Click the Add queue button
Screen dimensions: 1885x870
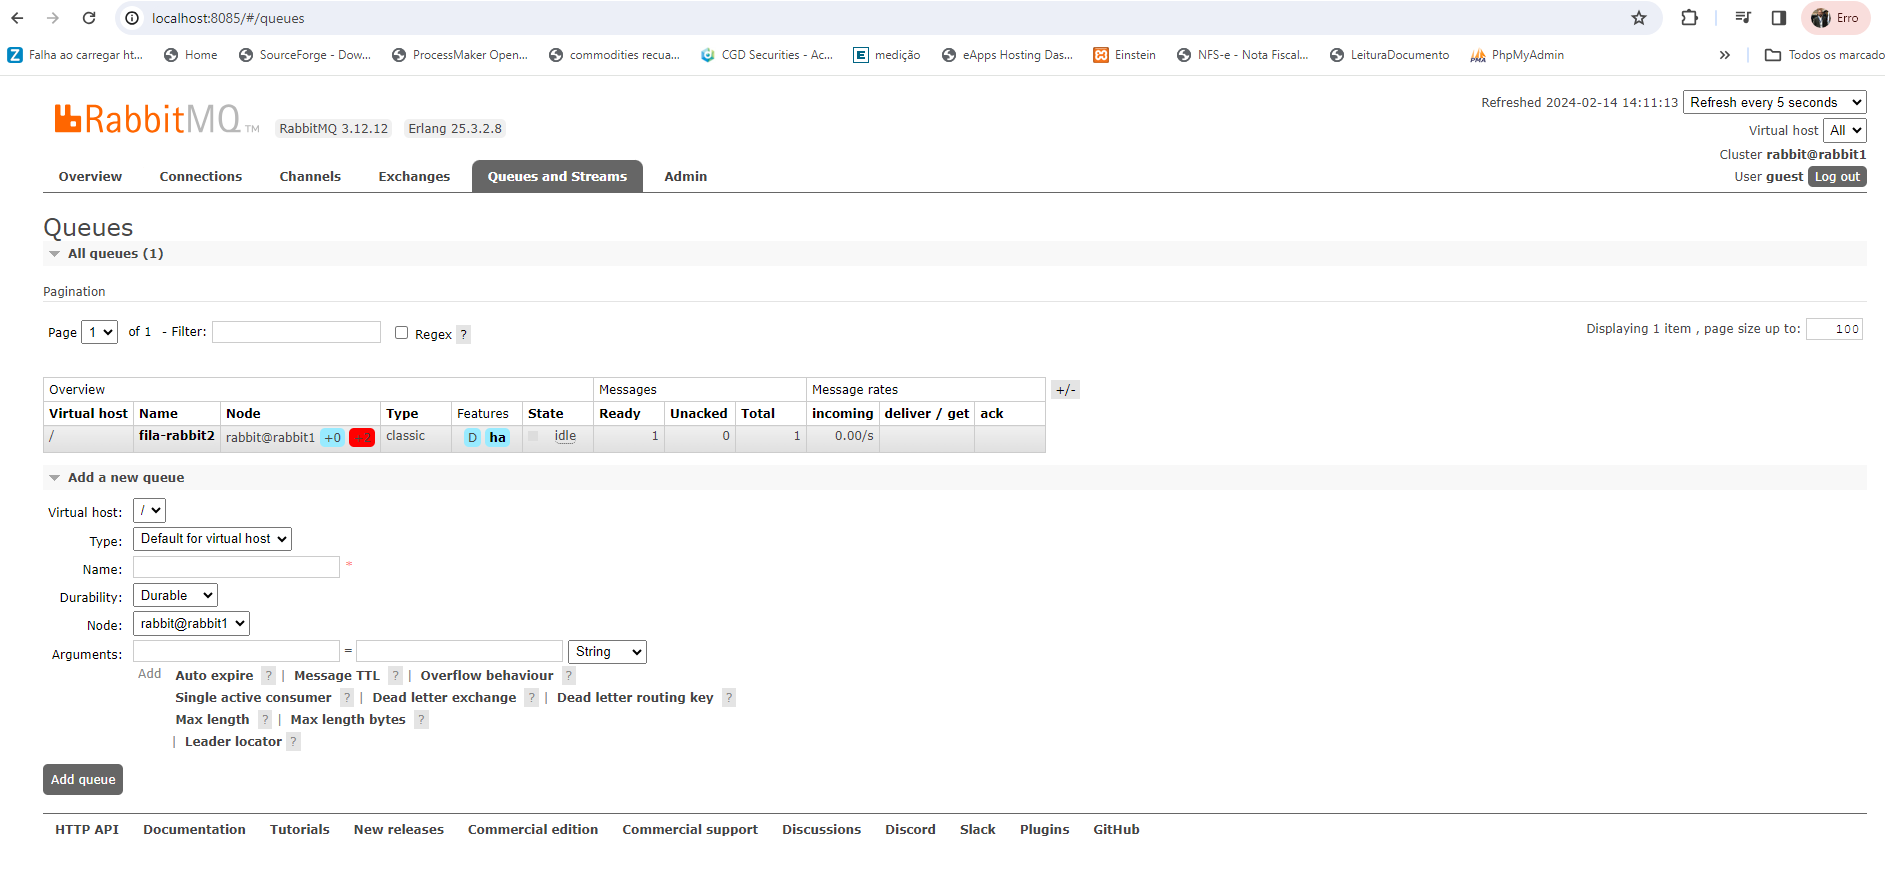(83, 780)
